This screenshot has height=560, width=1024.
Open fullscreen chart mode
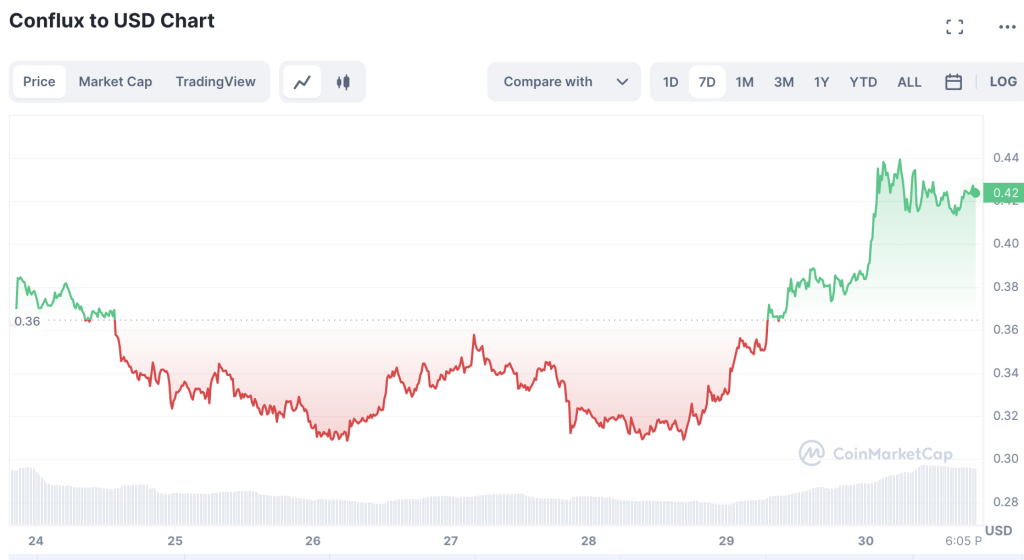pyautogui.click(x=954, y=27)
